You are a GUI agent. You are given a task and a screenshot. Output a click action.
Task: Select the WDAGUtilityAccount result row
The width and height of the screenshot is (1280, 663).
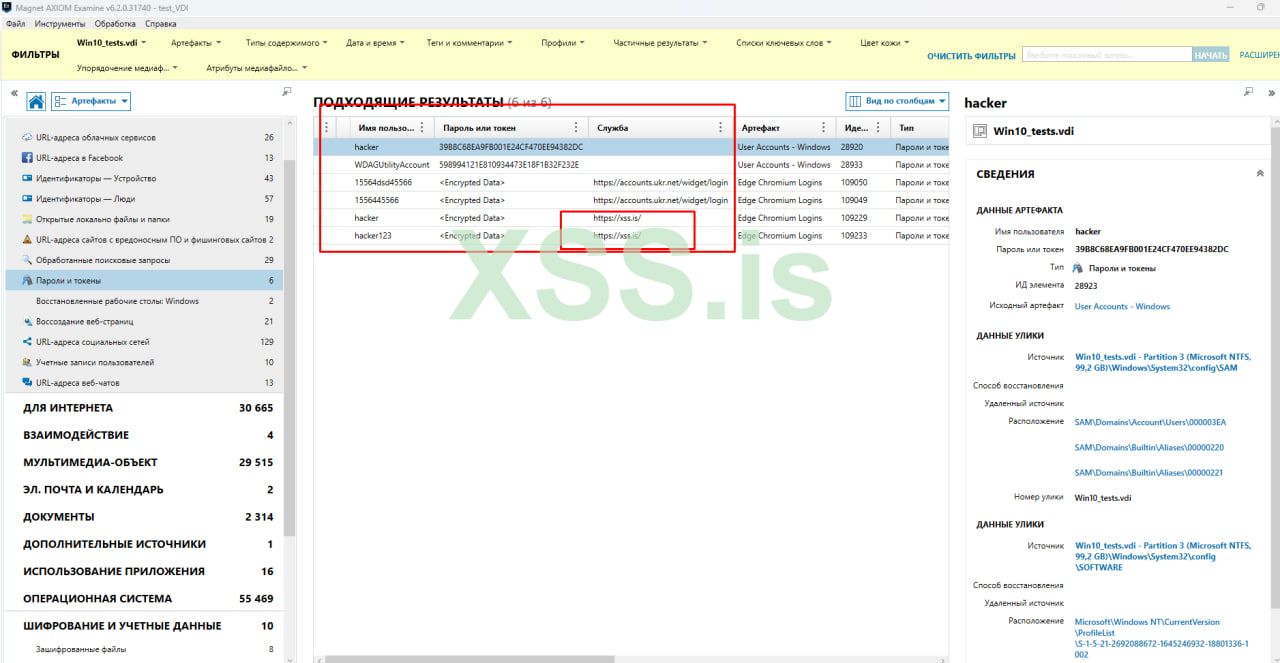tap(631, 165)
